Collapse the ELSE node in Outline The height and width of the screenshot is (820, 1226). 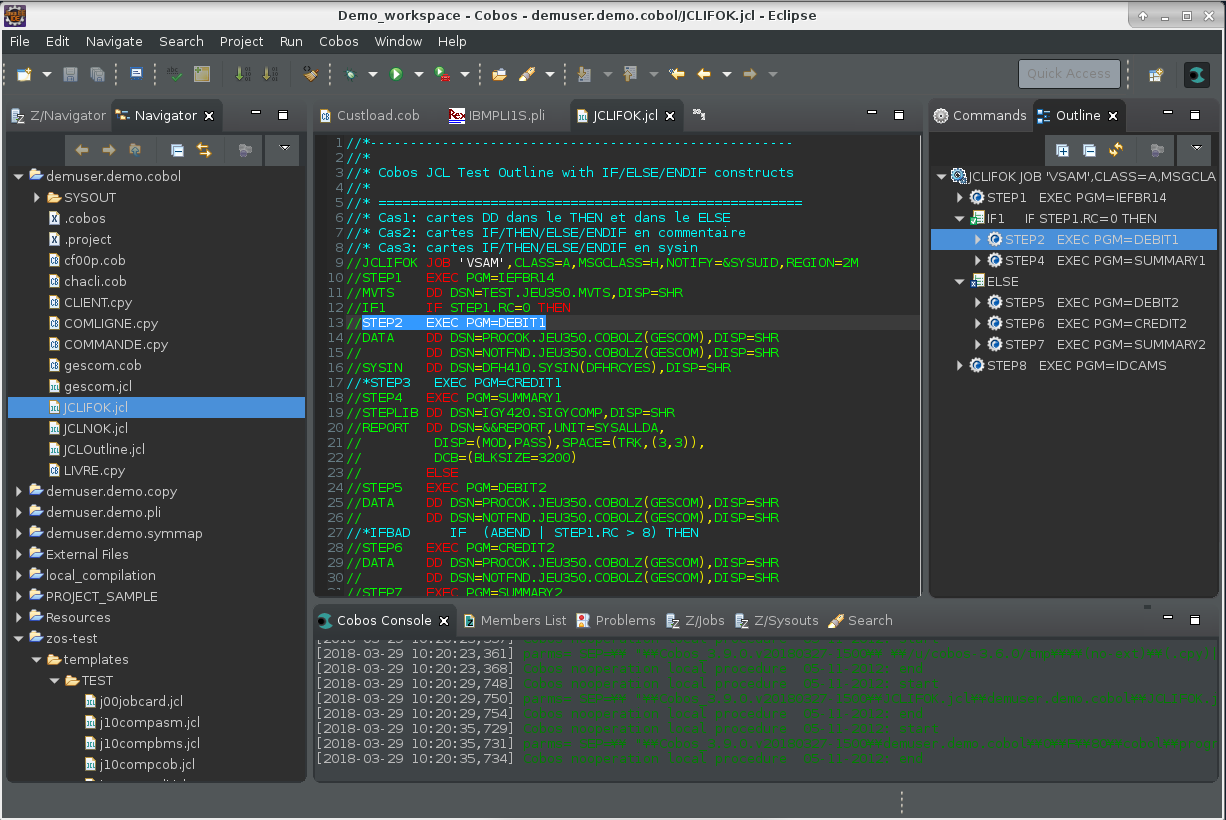(960, 281)
